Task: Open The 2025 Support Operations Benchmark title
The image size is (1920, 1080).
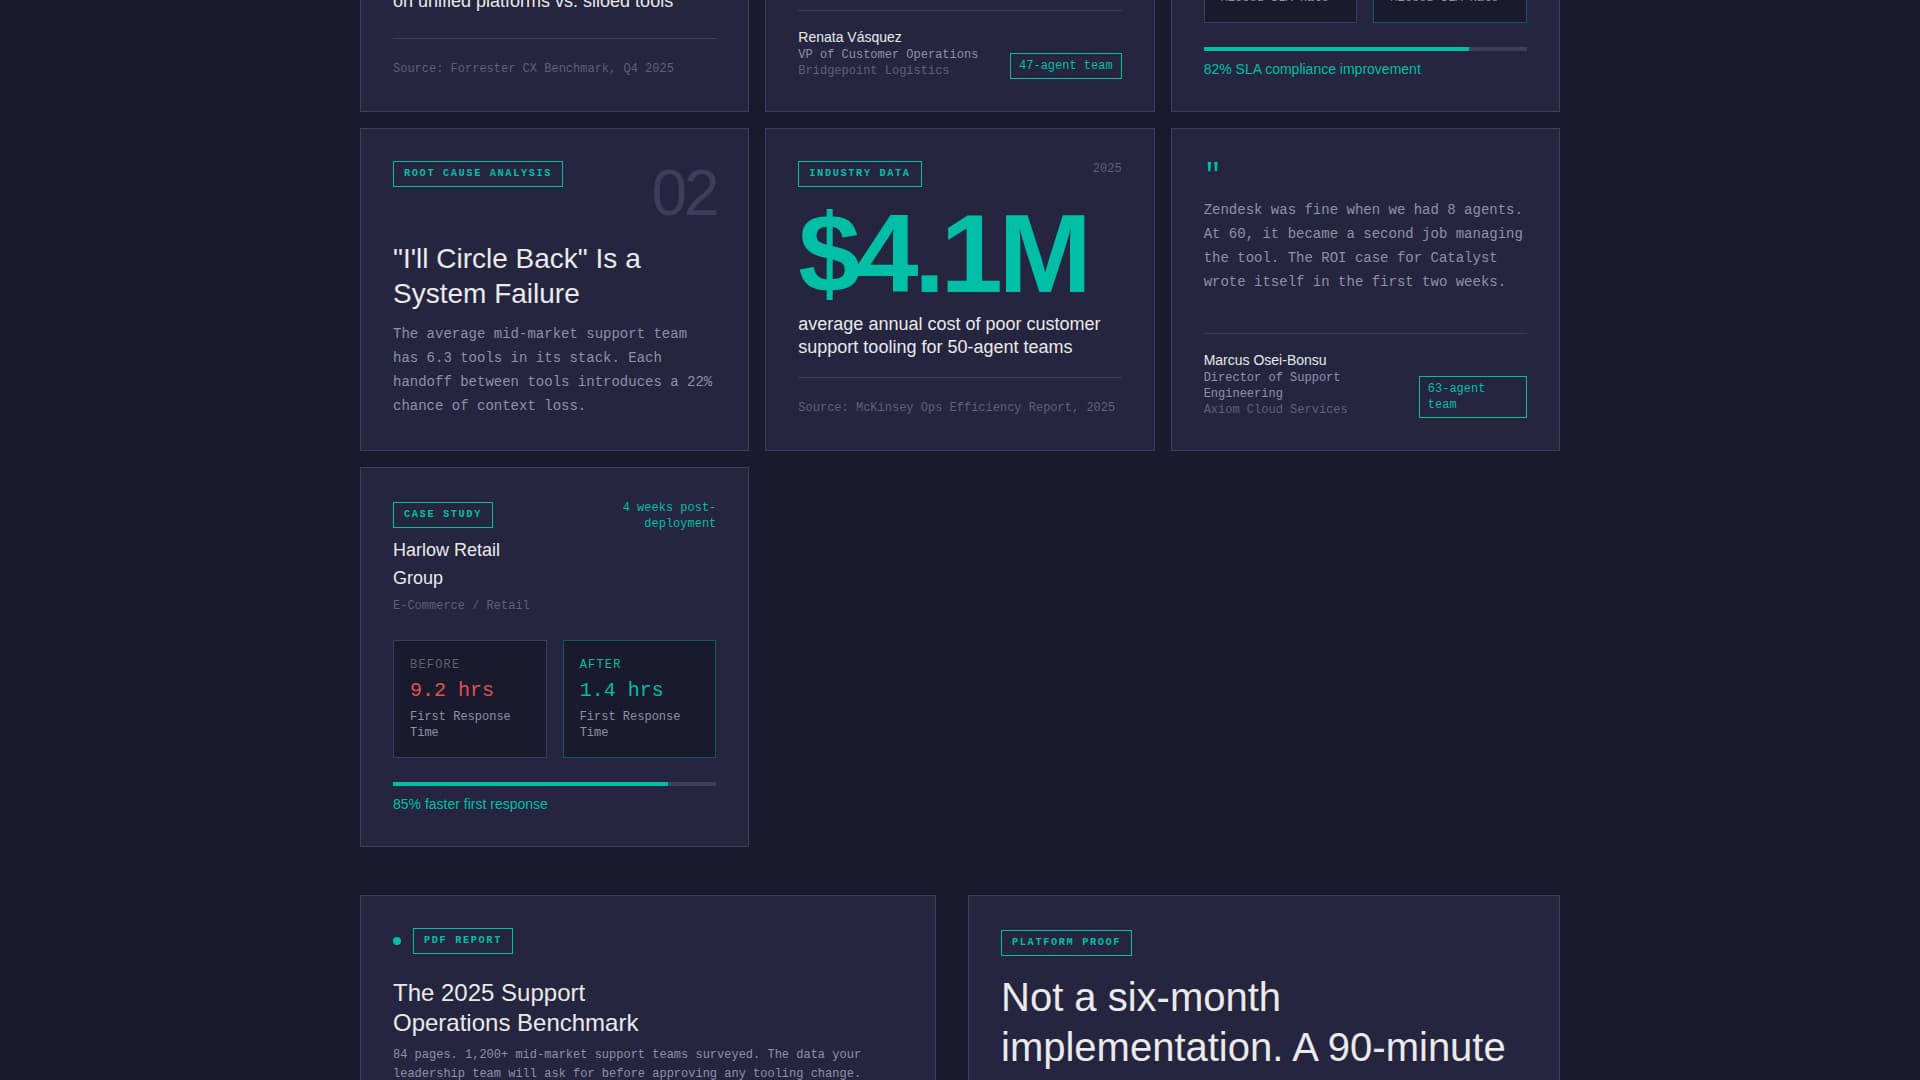Action: tap(515, 1008)
